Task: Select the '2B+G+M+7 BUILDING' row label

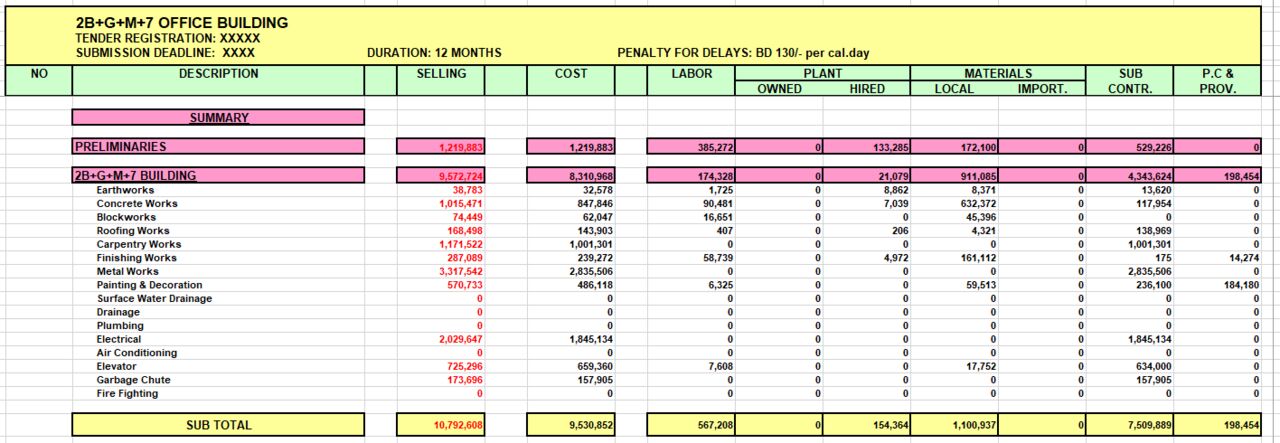Action: [x=218, y=175]
